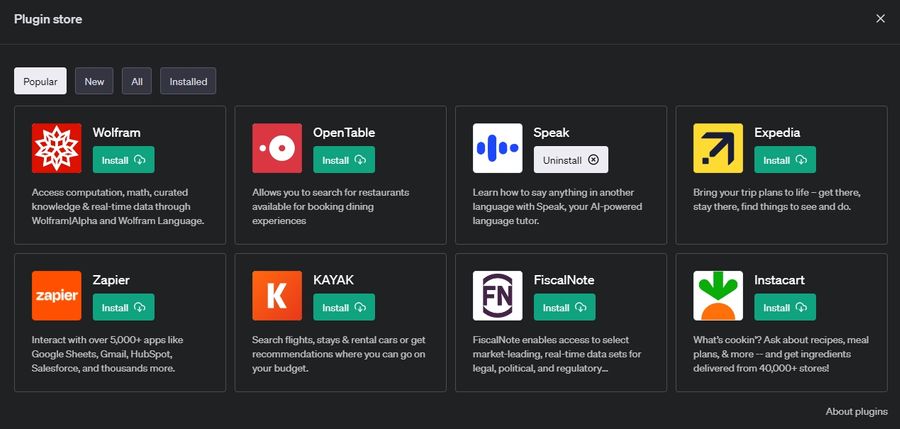Click the OpenTable plugin logo
900x429 pixels.
[277, 148]
